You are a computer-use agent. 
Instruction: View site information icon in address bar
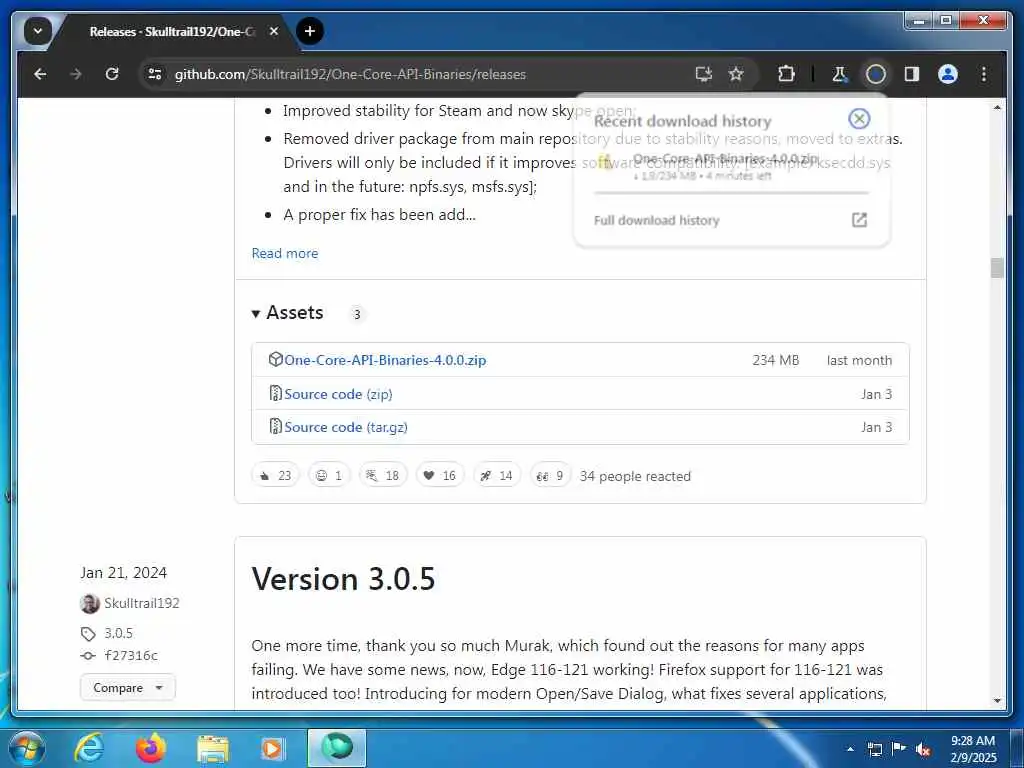155,74
